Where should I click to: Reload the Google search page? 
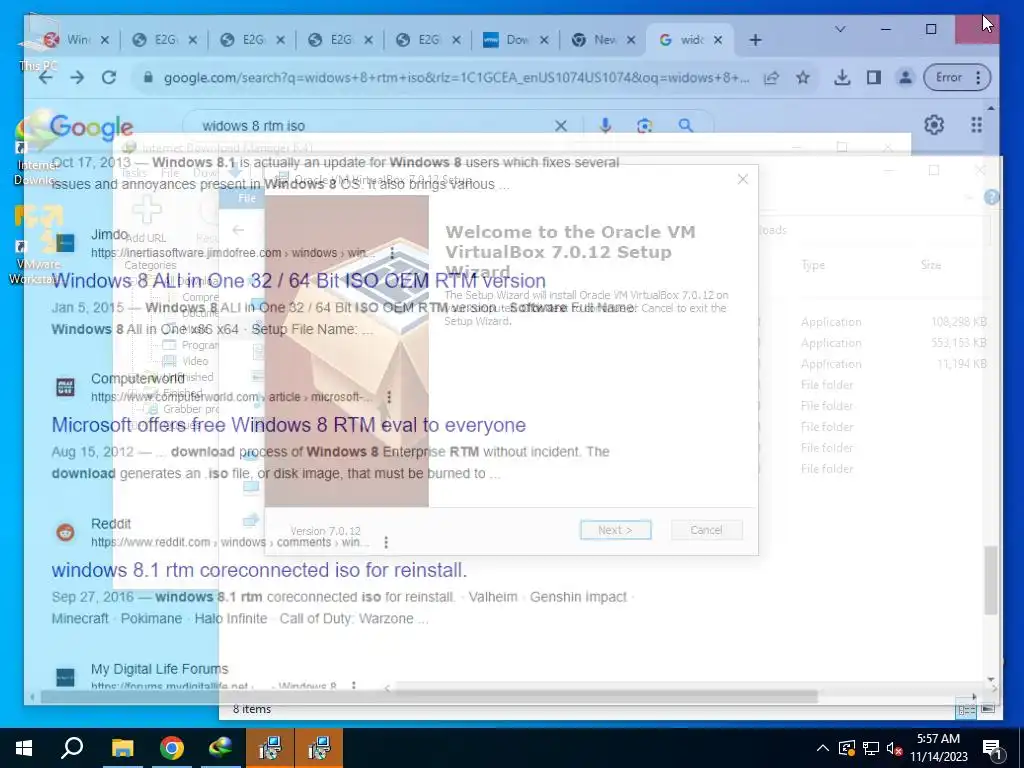point(109,78)
